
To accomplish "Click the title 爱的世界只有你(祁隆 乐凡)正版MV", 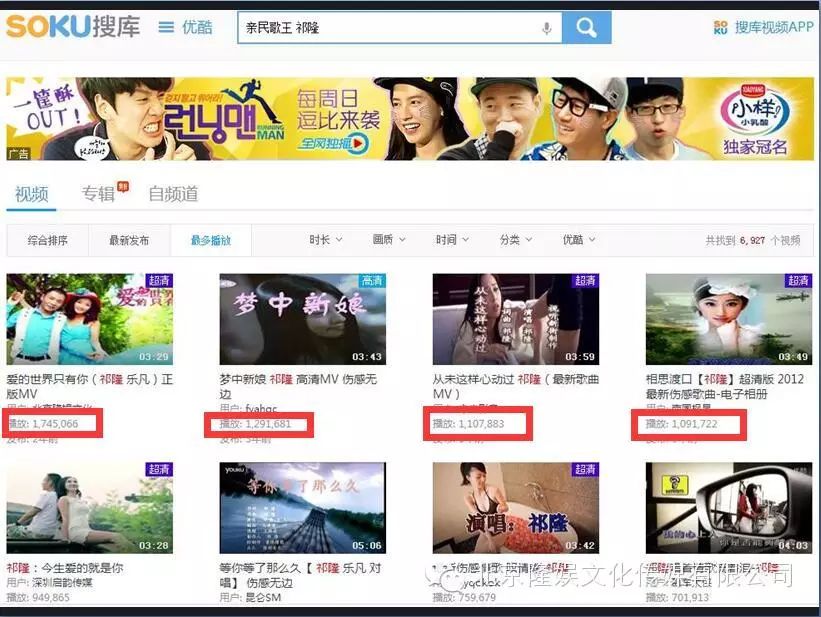I will (x=90, y=386).
